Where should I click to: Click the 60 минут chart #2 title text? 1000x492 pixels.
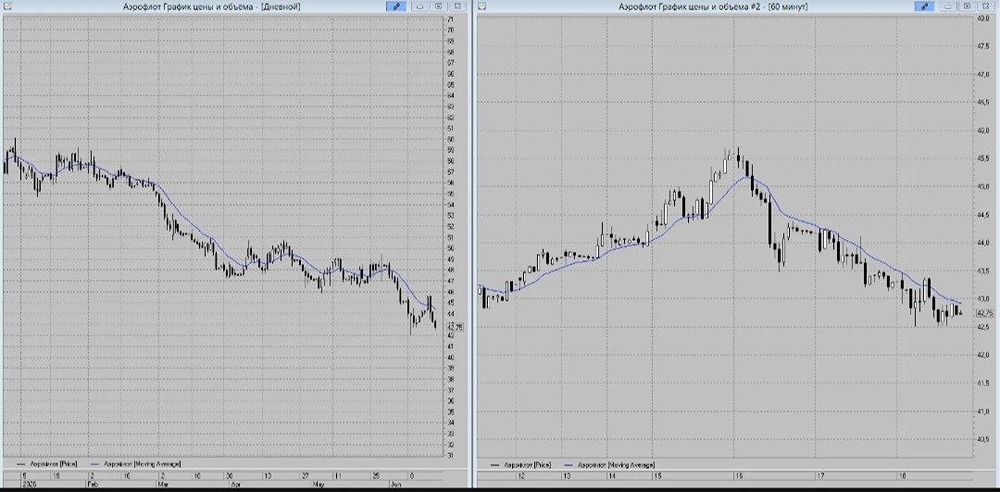(x=714, y=6)
